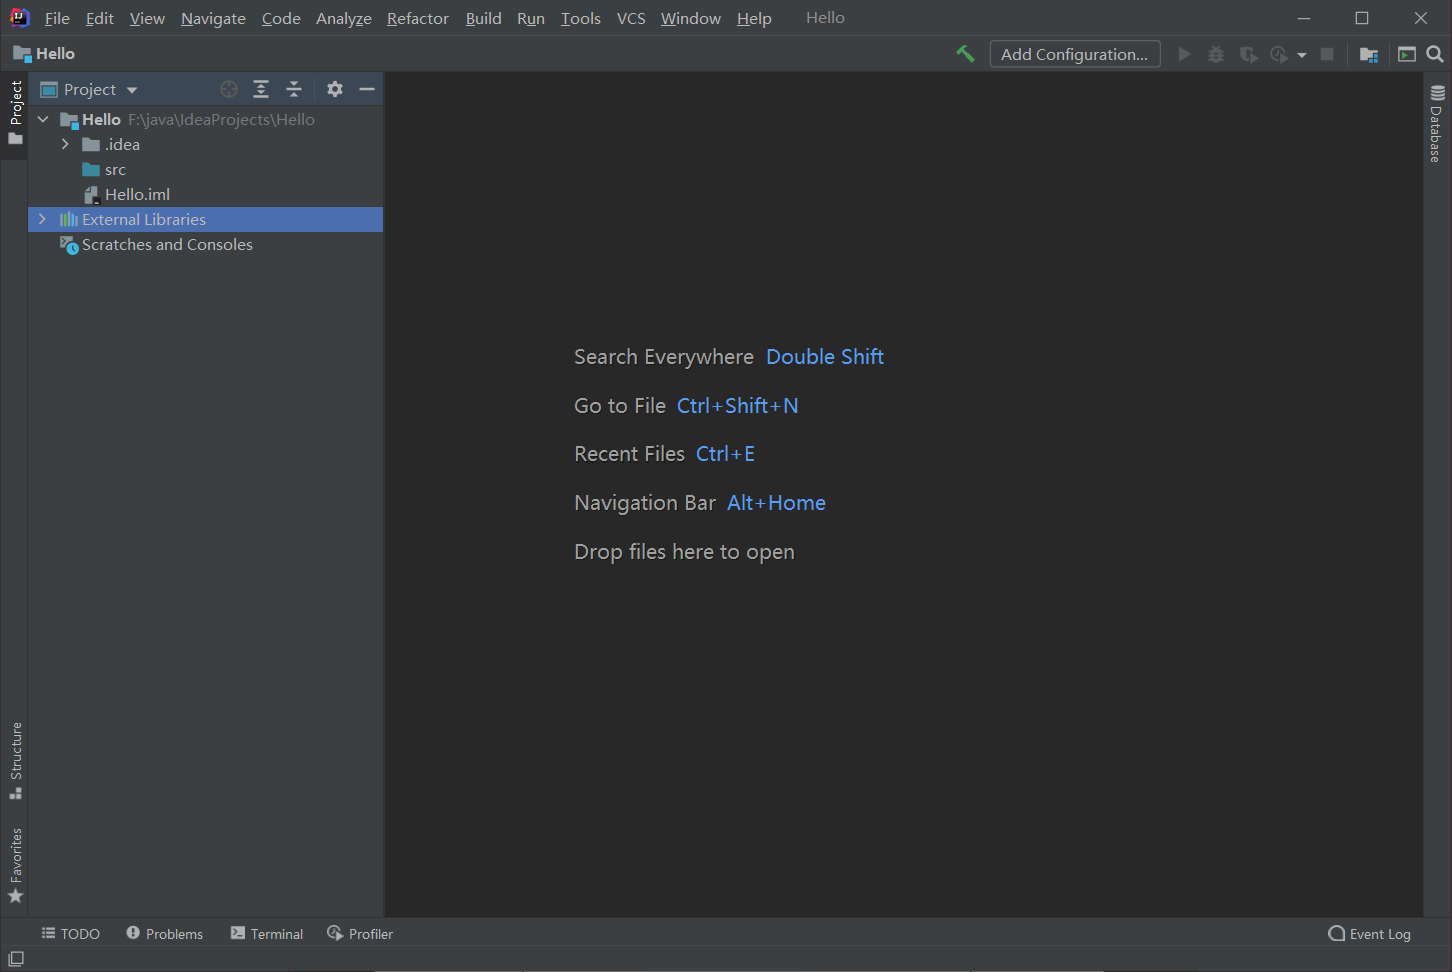Toggle the Database tool window tab
The height and width of the screenshot is (972, 1452).
click(1437, 124)
